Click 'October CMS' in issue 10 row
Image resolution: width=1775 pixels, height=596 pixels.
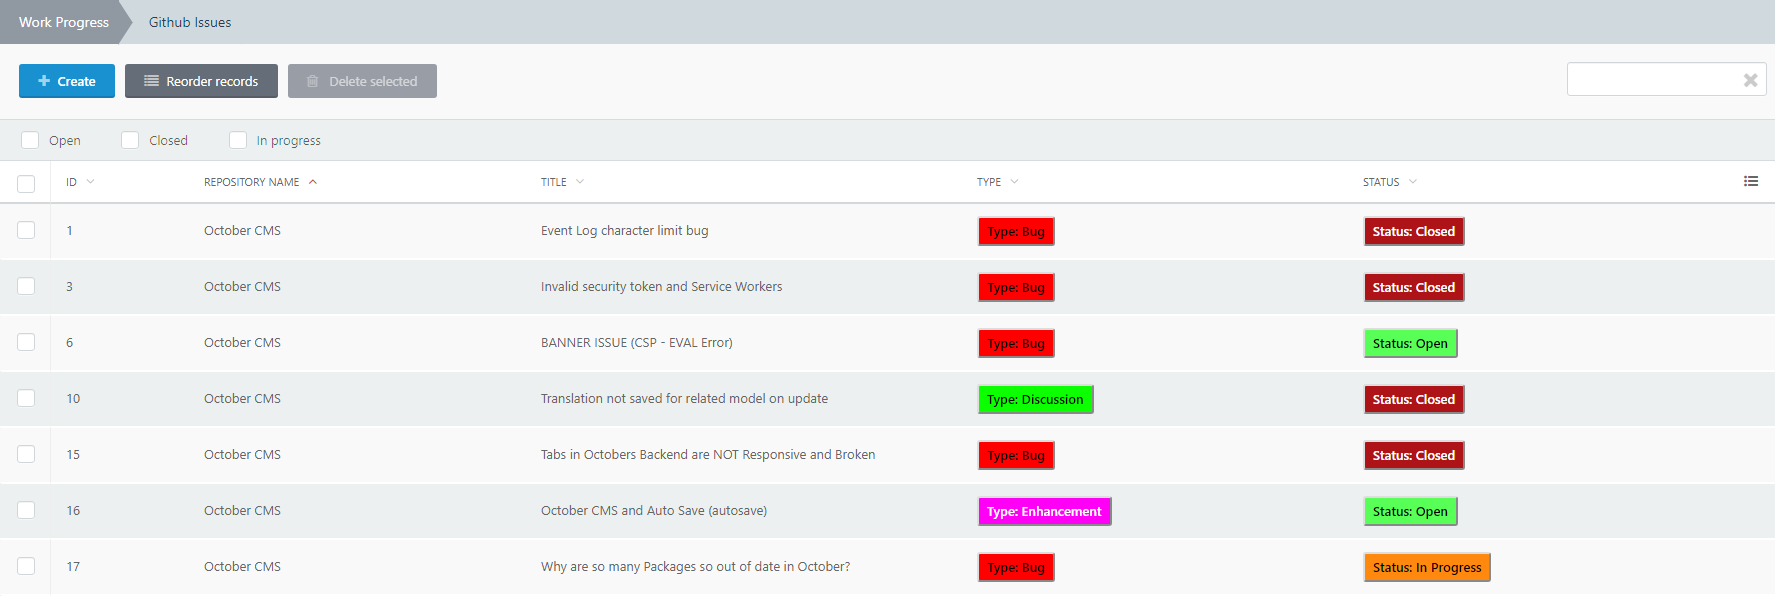[x=242, y=398]
